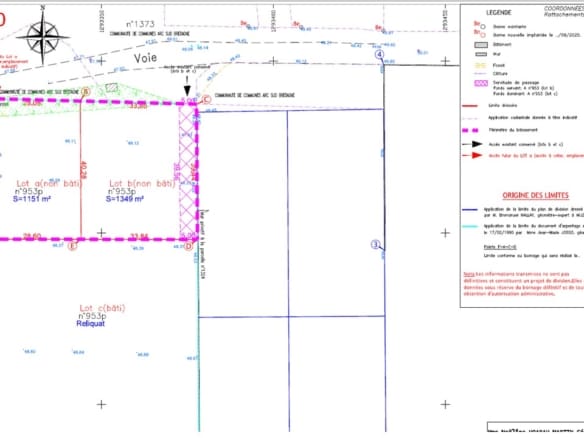The width and height of the screenshot is (584, 438).
Task: Click the magenta dashed perimeter legend sample
Action: coord(470,131)
